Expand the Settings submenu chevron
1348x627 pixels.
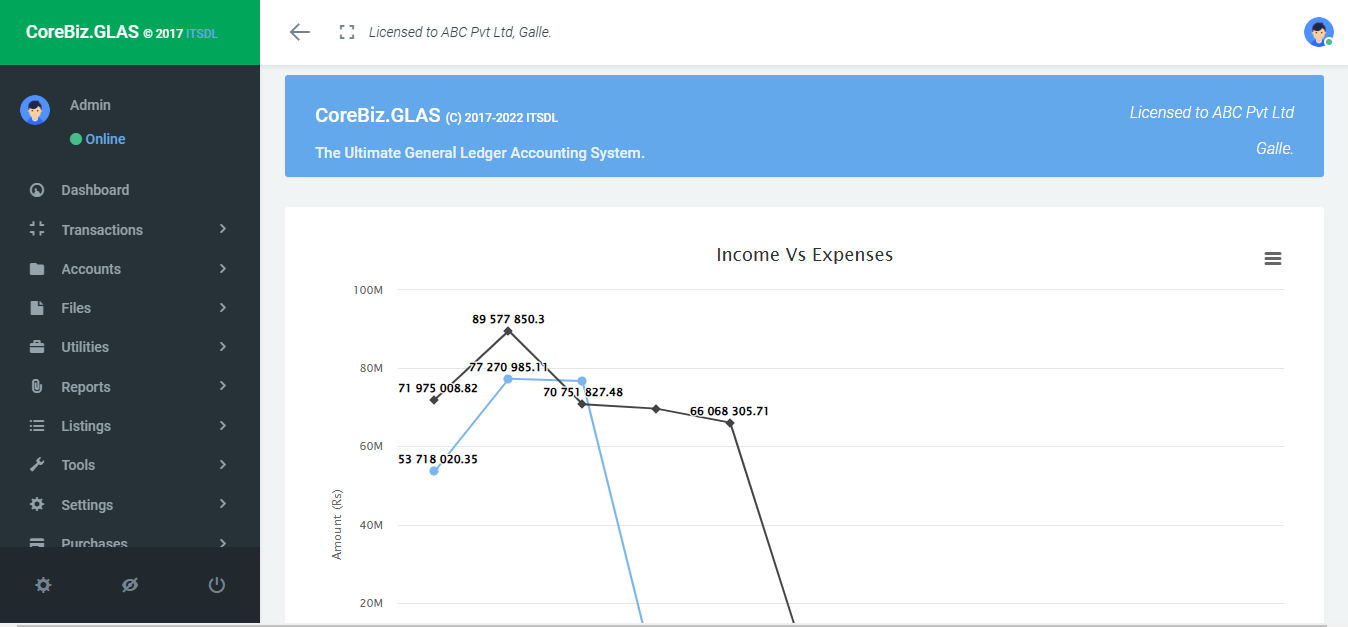tap(223, 504)
